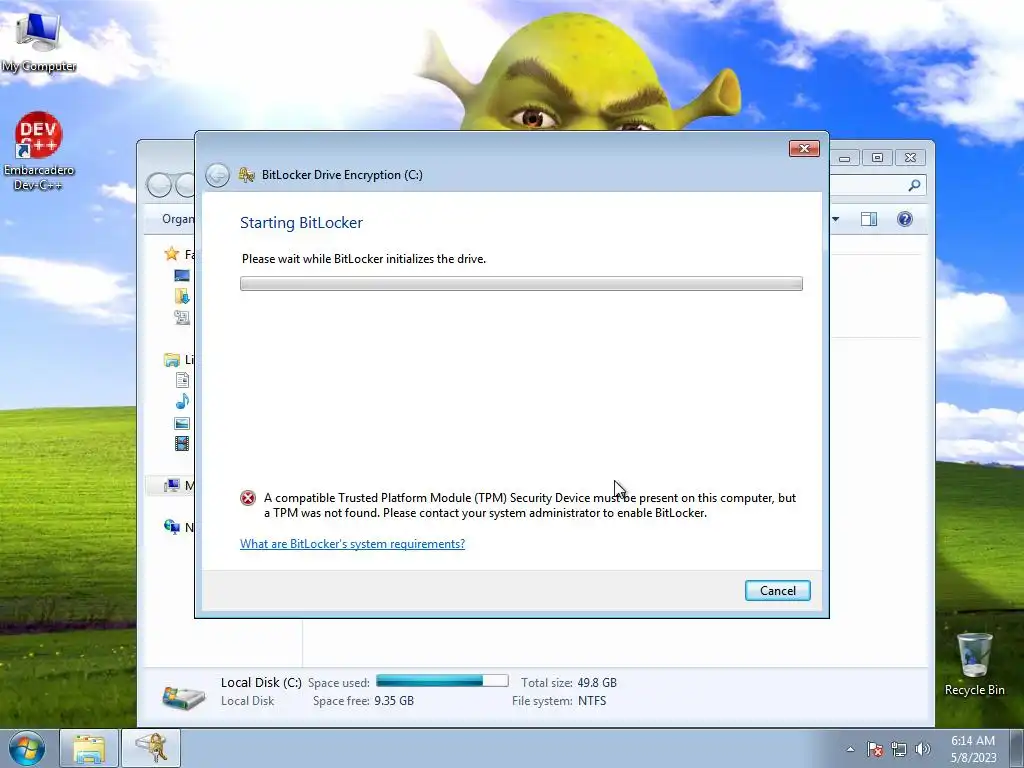Open the view options dropdown arrow in Explorer

point(835,219)
